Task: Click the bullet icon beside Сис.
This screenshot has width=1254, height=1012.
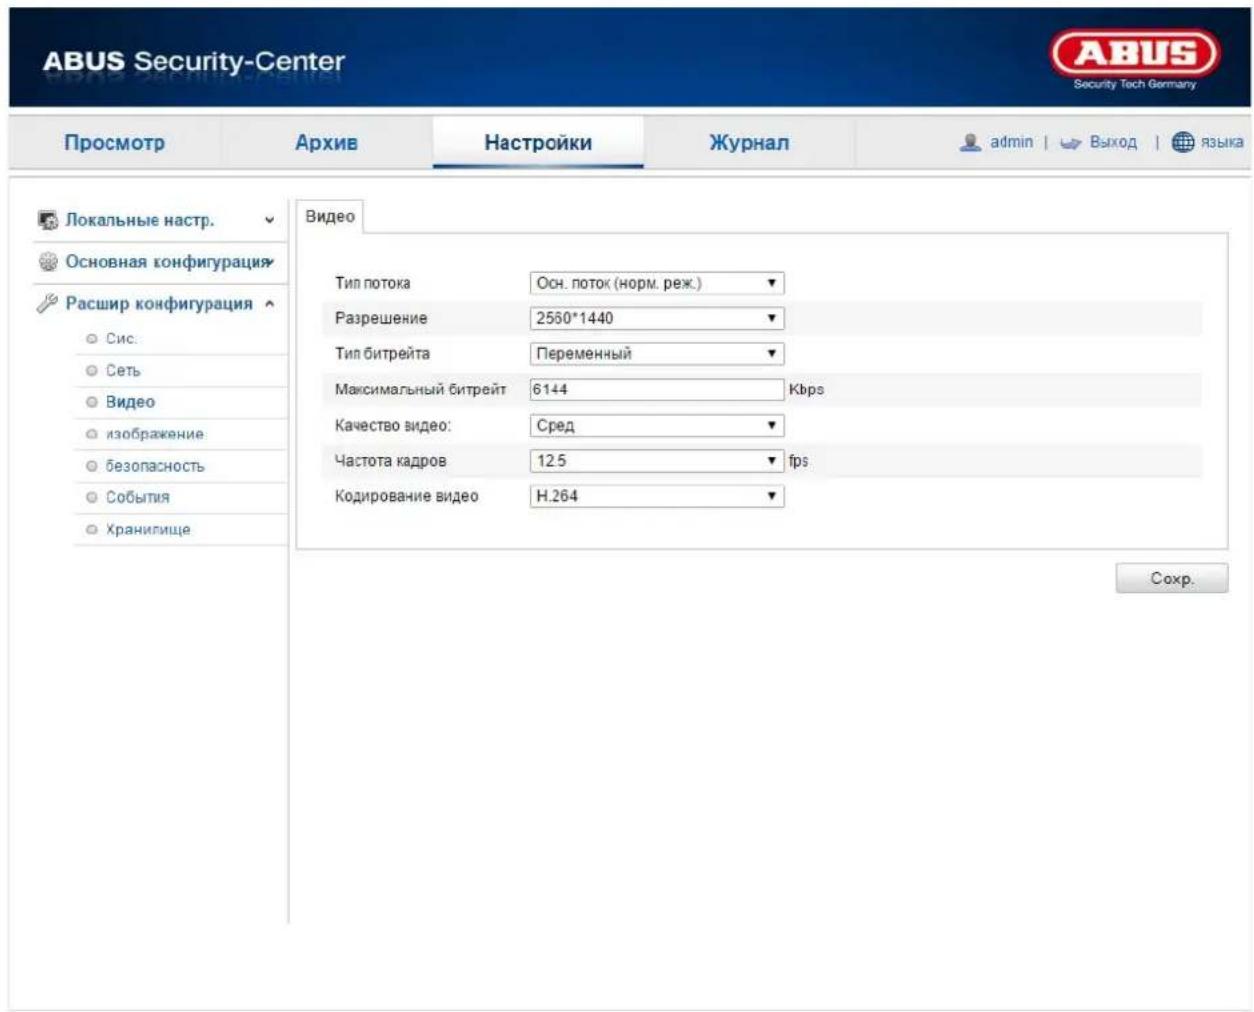Action: point(92,339)
